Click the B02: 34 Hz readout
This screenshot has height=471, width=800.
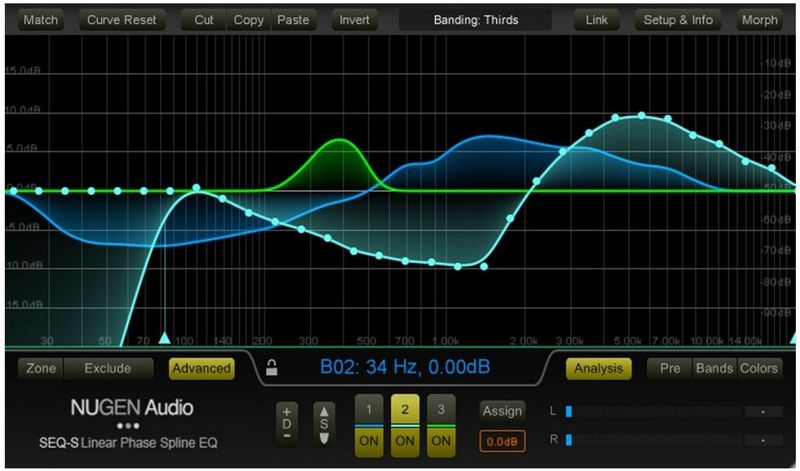(405, 367)
